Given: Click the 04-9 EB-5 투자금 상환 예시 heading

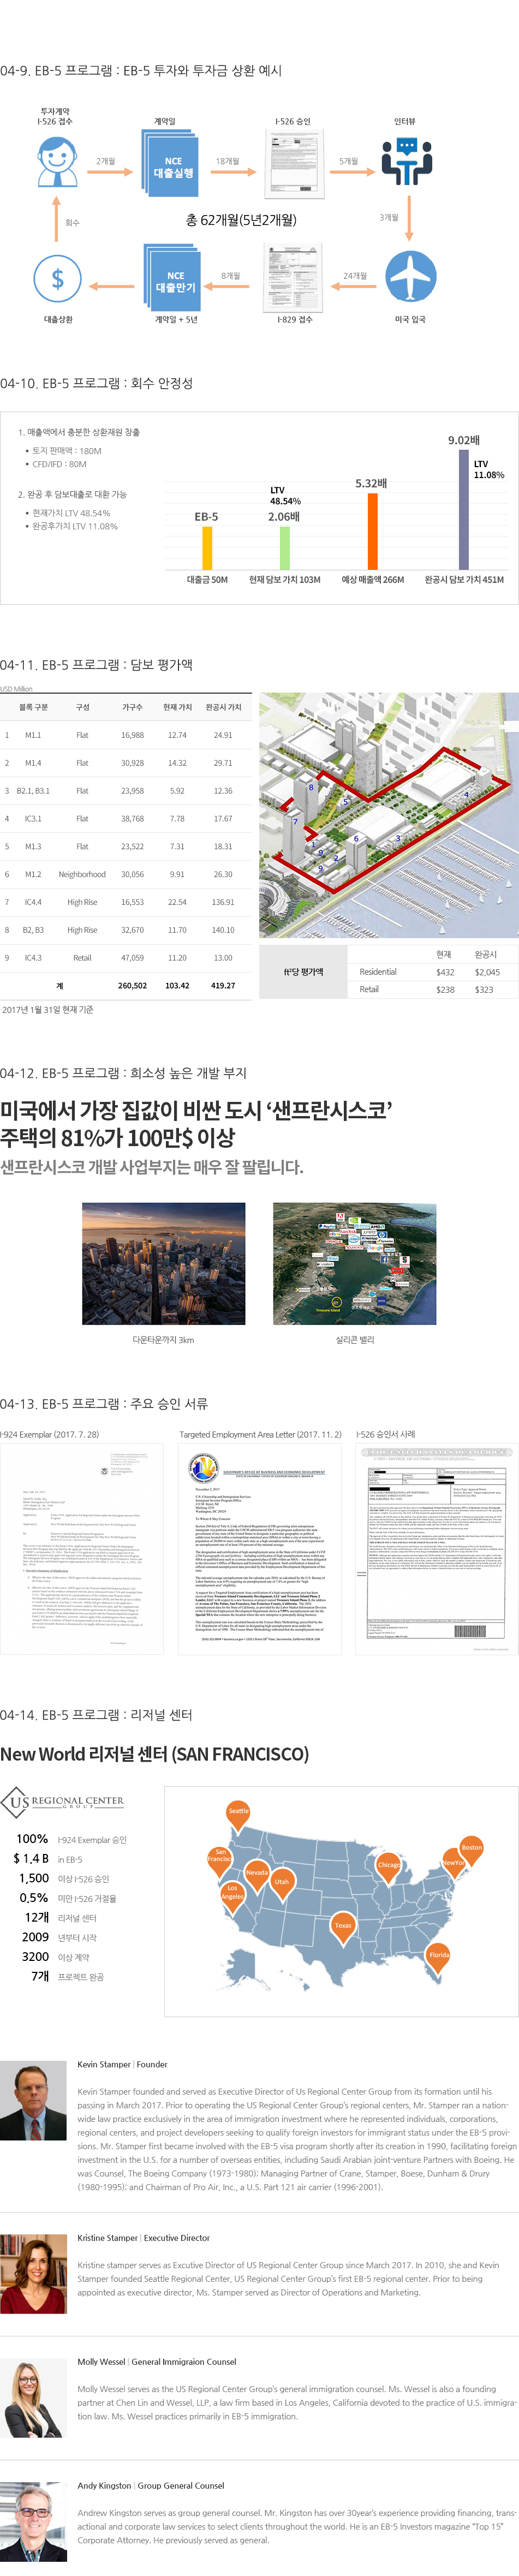Looking at the screenshot, I should (141, 71).
